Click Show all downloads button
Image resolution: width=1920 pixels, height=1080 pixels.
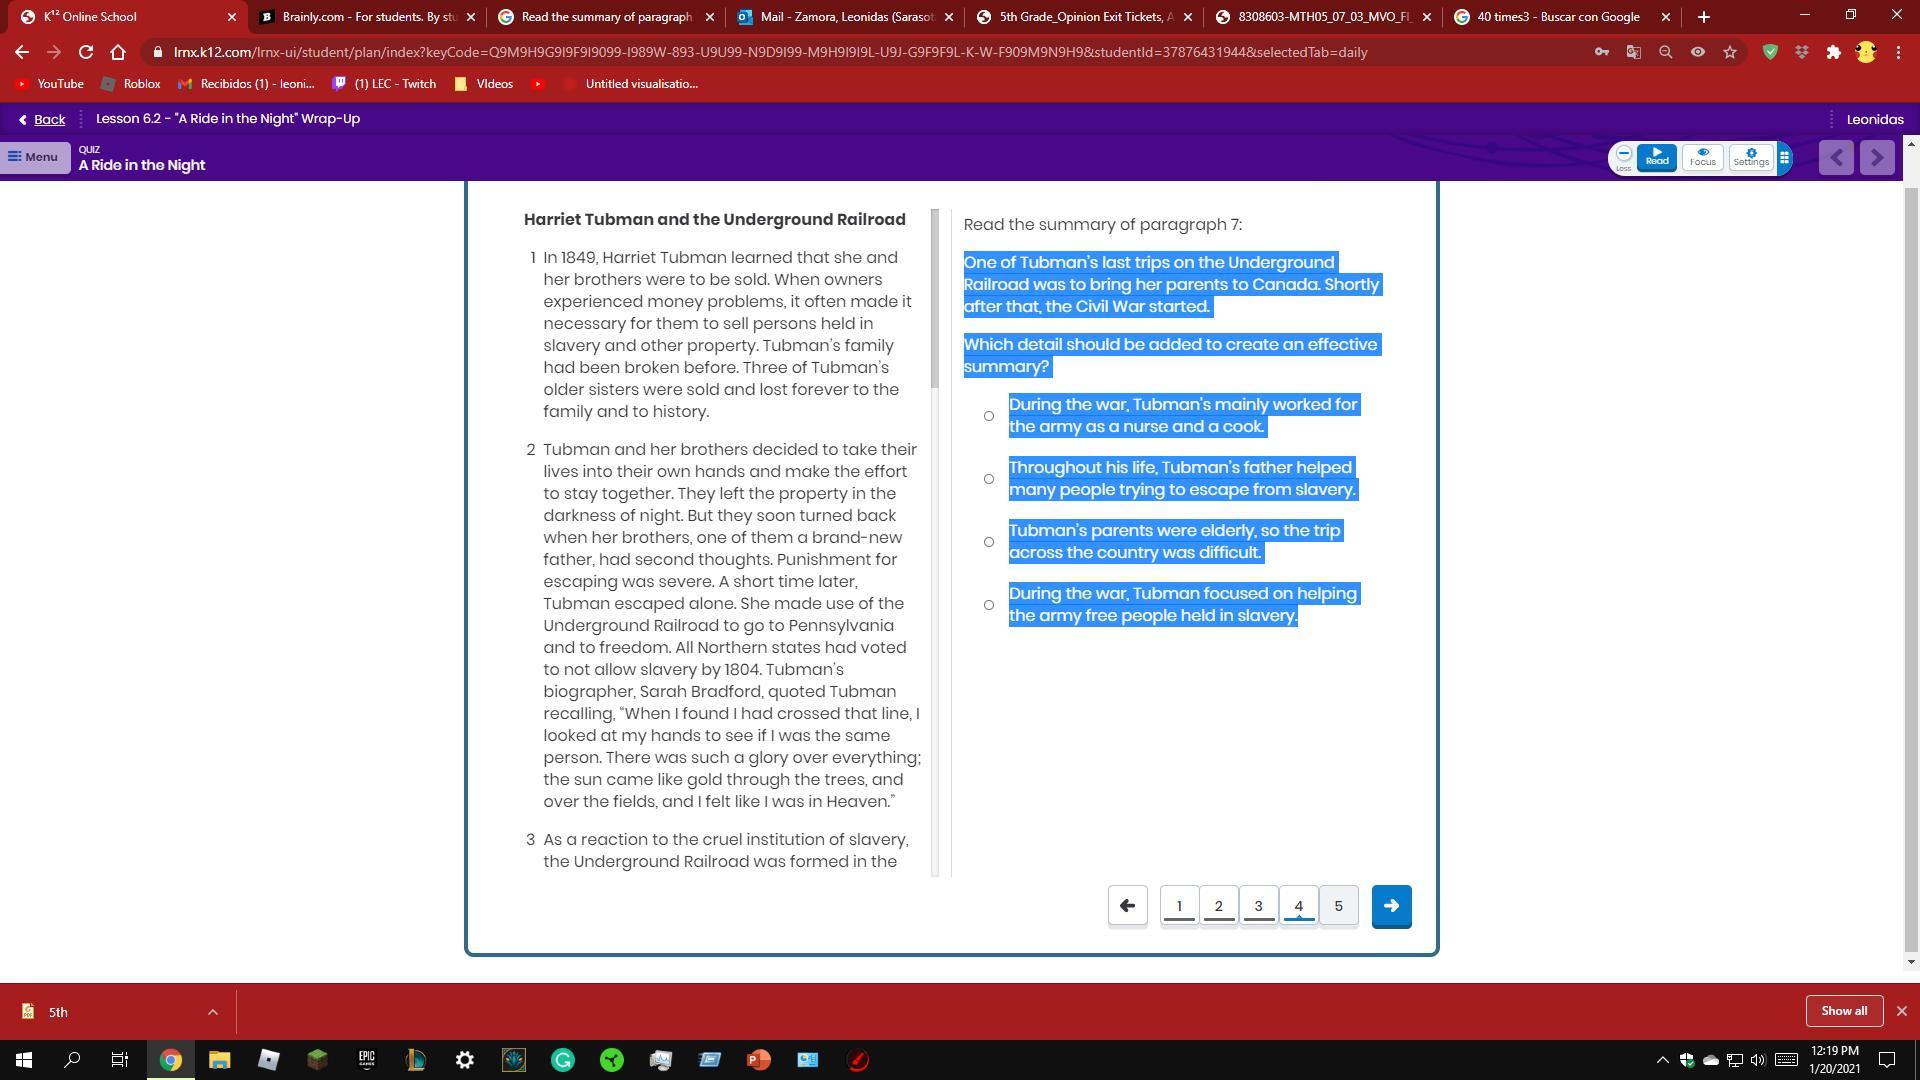[1843, 1011]
